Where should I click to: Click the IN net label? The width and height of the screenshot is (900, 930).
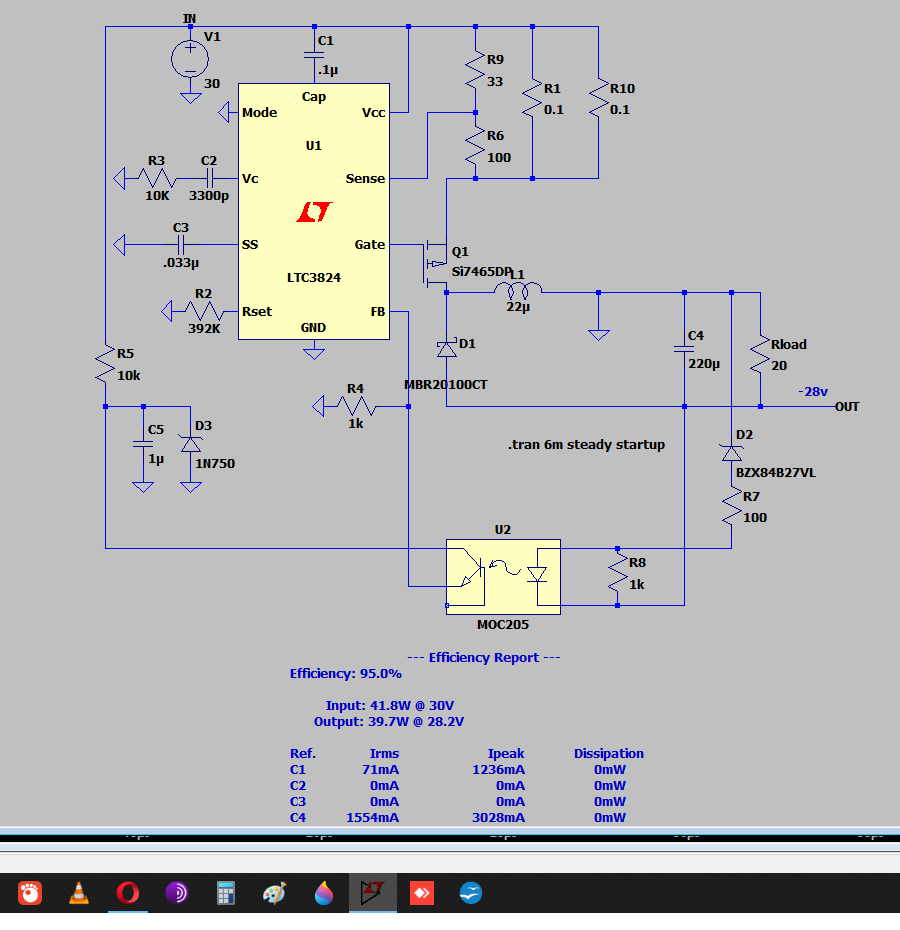(x=189, y=18)
